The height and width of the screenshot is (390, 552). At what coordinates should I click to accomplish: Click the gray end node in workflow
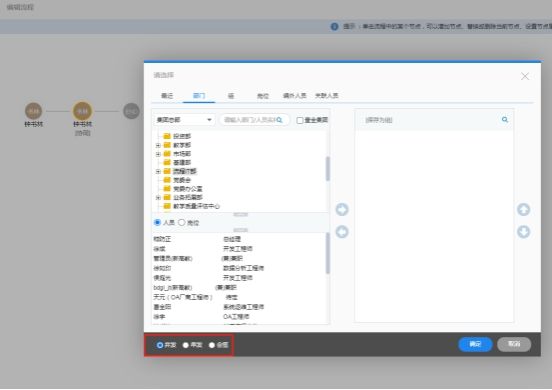pyautogui.click(x=131, y=111)
